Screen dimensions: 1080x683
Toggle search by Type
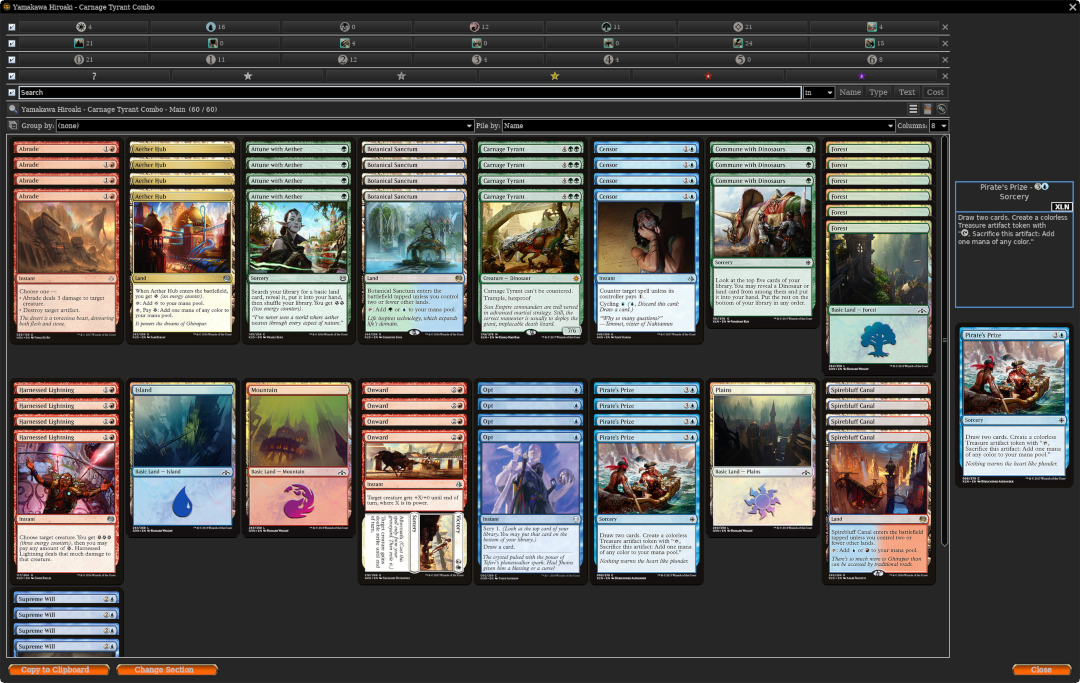[878, 92]
